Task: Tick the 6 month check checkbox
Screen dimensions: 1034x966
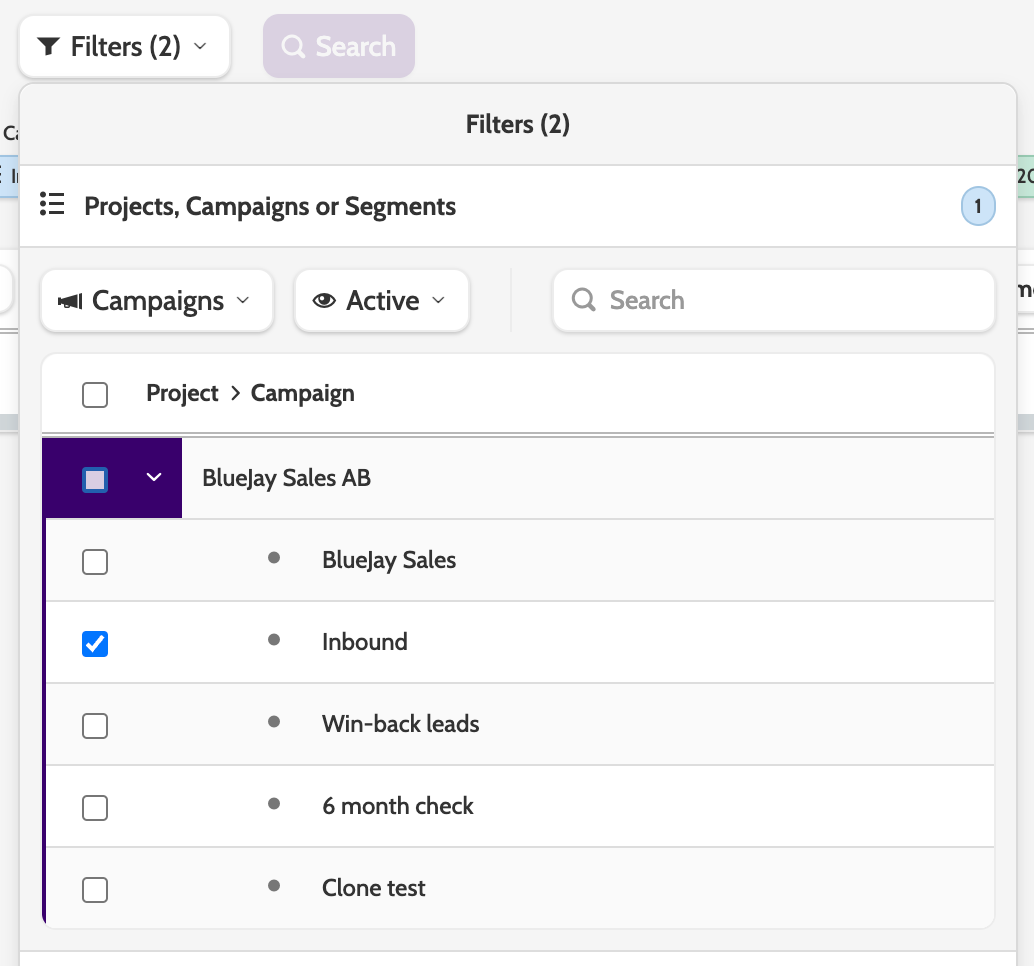Action: click(95, 808)
